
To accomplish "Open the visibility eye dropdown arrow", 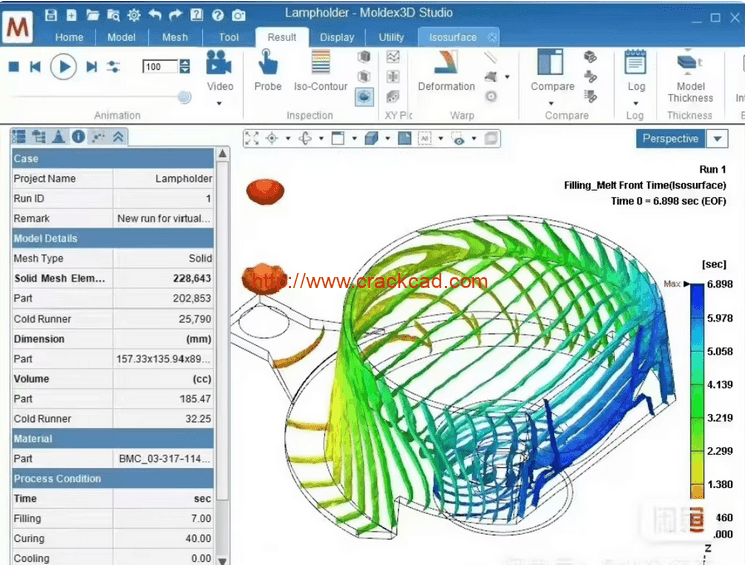I will 474,138.
